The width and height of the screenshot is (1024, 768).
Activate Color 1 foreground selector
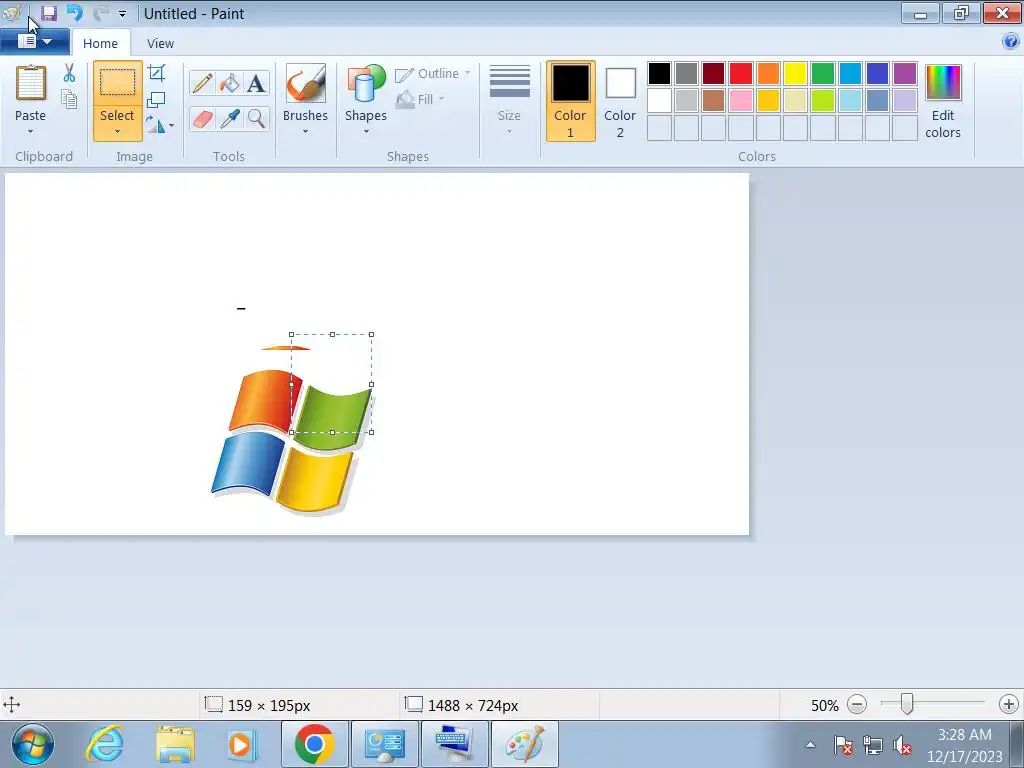coord(571,101)
